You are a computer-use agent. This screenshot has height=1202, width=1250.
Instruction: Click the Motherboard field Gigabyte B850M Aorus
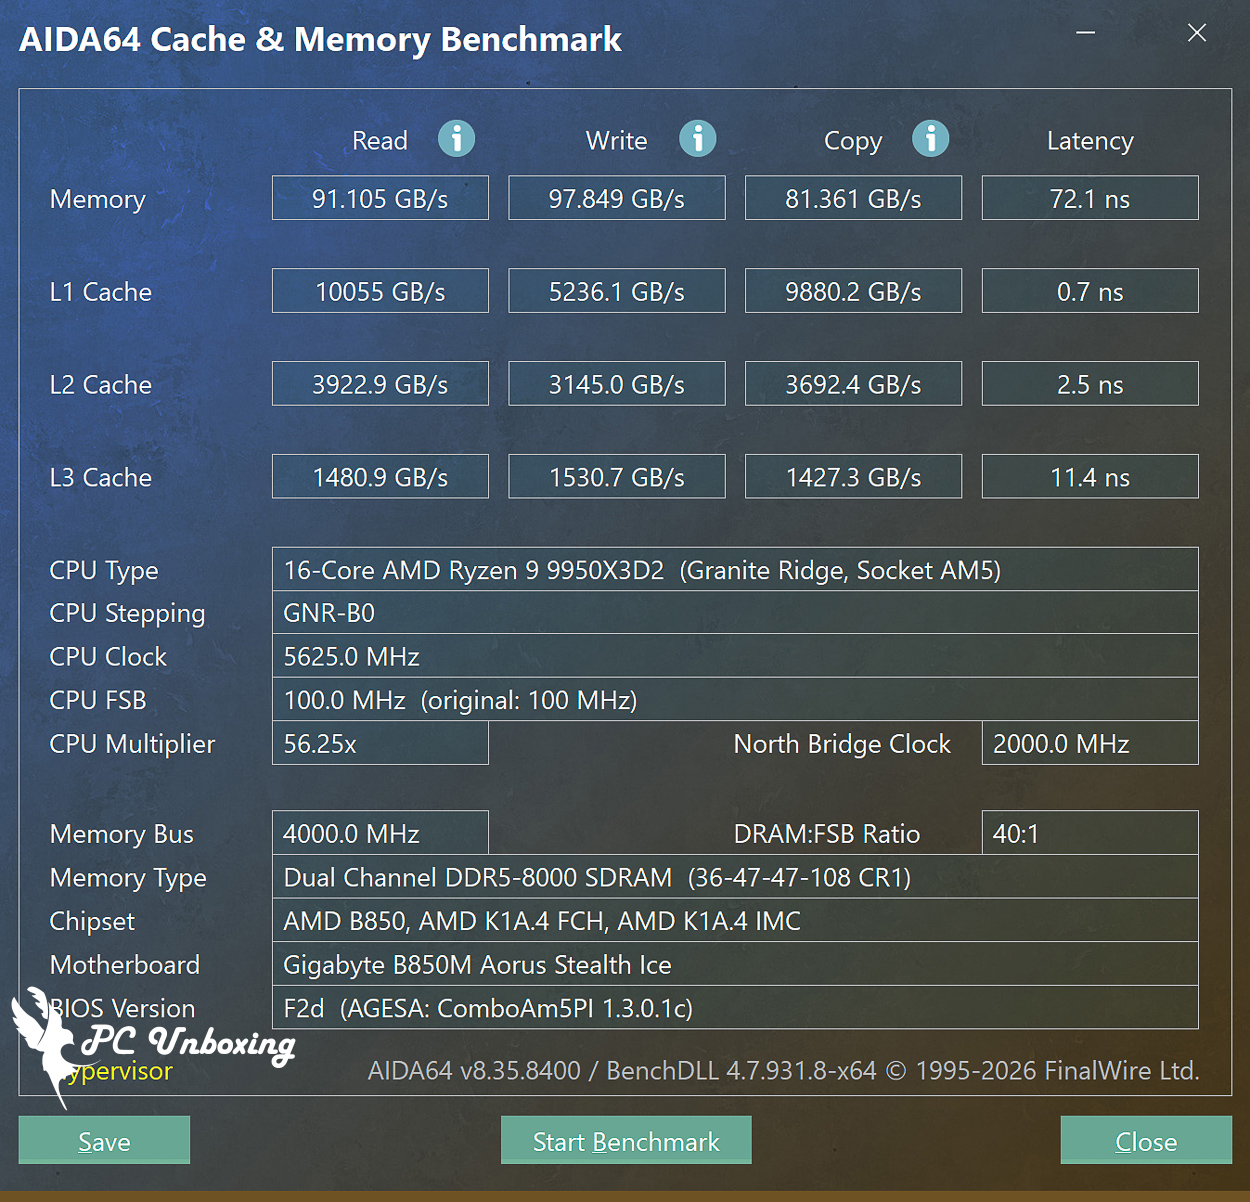[x=735, y=964]
